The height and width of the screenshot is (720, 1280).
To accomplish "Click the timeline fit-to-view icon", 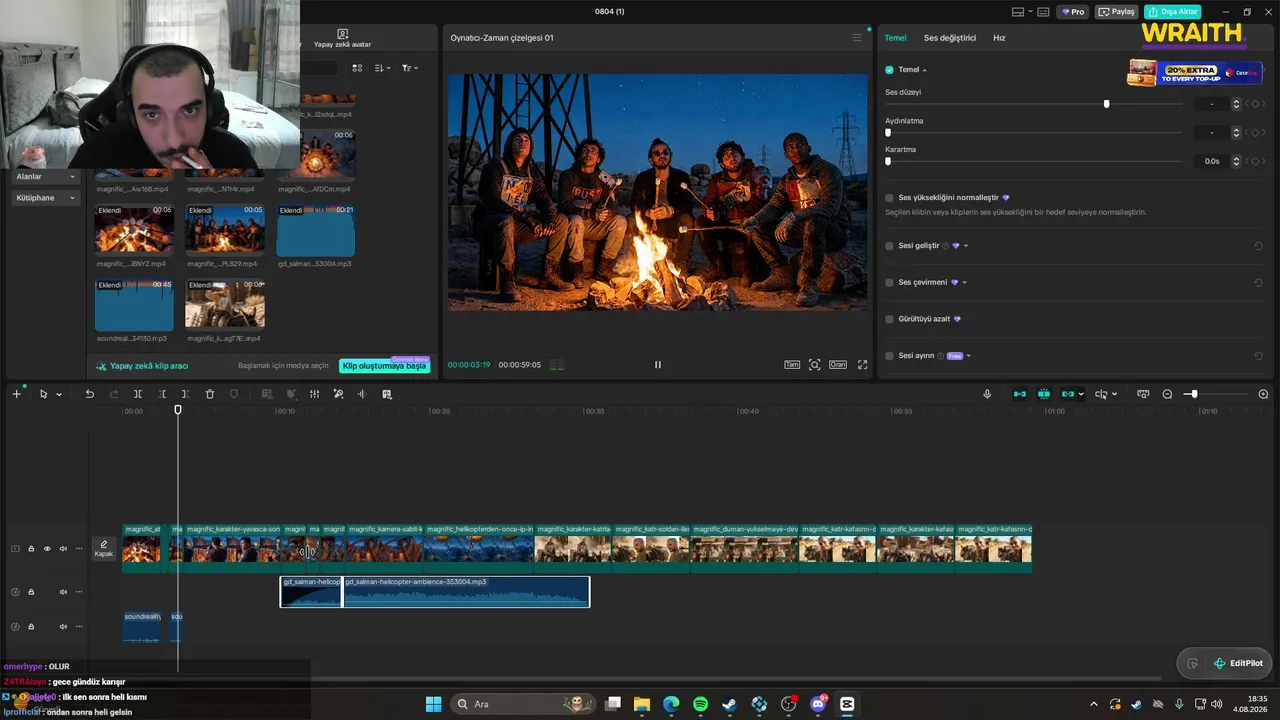I will pos(1143,394).
